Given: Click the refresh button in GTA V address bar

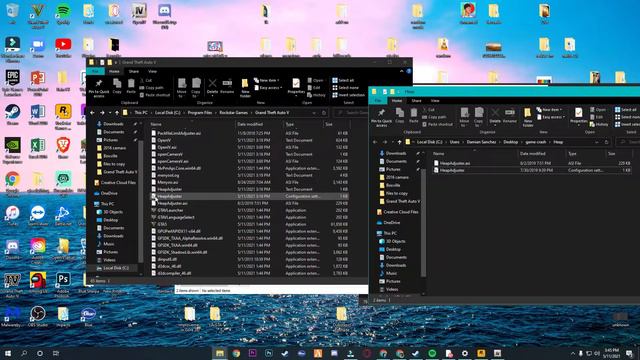Looking at the screenshot, I should [x=324, y=113].
